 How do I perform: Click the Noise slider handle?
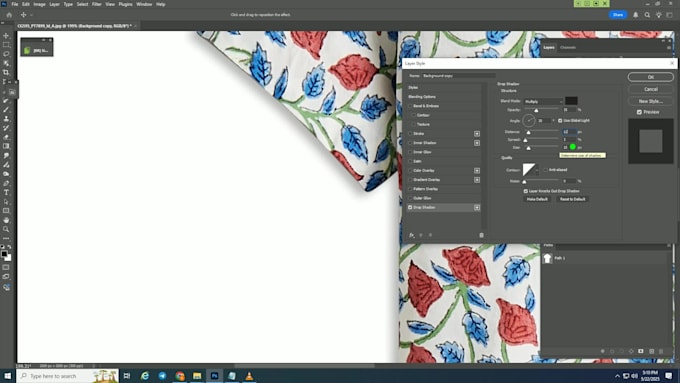coord(524,182)
